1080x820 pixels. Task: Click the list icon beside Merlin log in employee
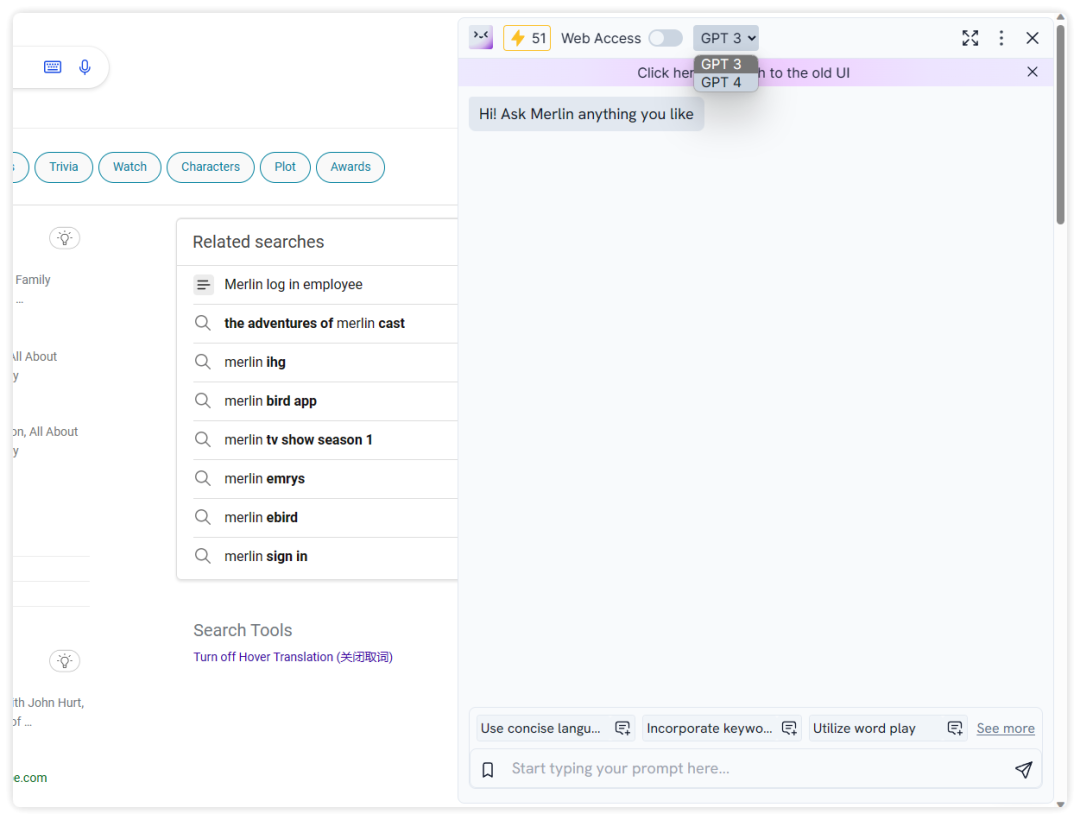tap(203, 284)
